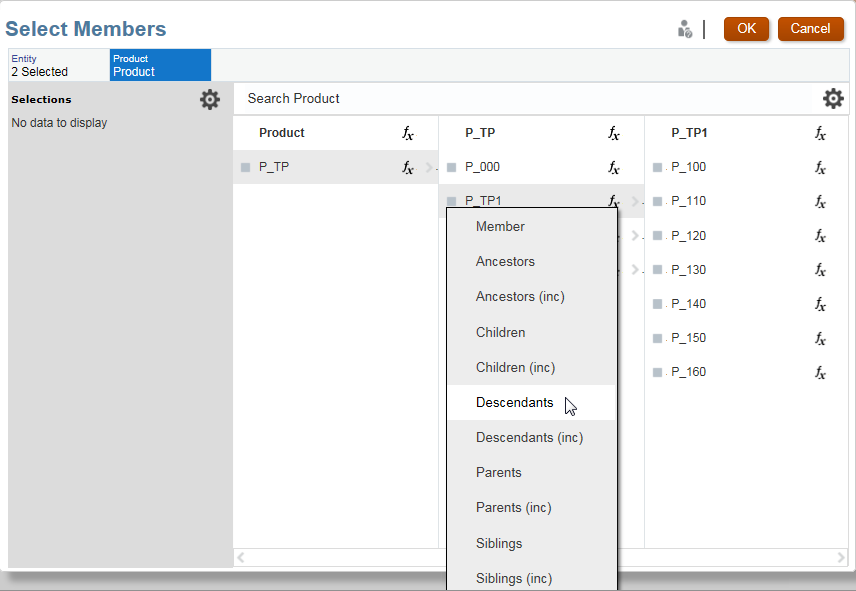Open function selector for P_000
This screenshot has height=591, width=856.
(614, 167)
